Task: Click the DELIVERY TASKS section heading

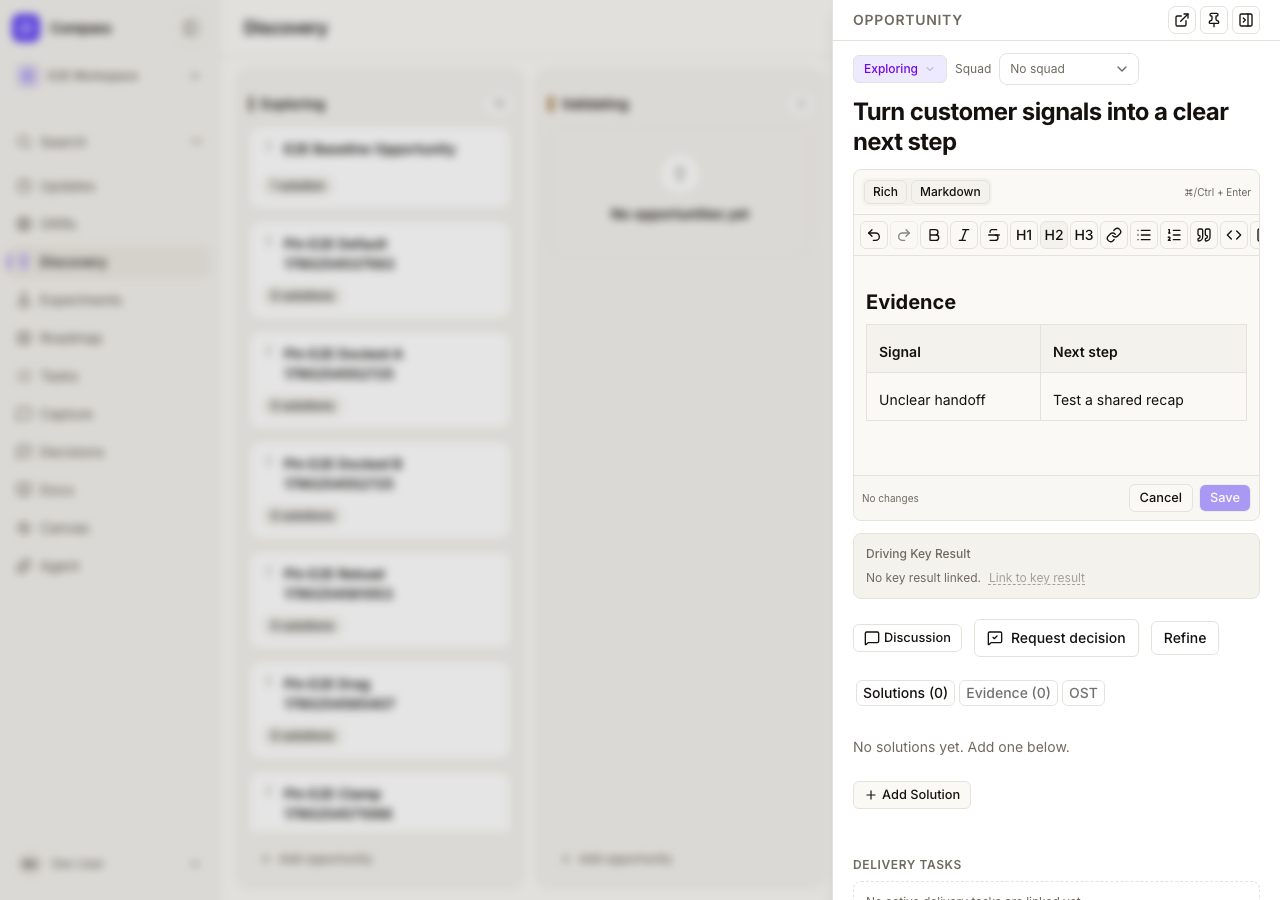Action: [907, 865]
